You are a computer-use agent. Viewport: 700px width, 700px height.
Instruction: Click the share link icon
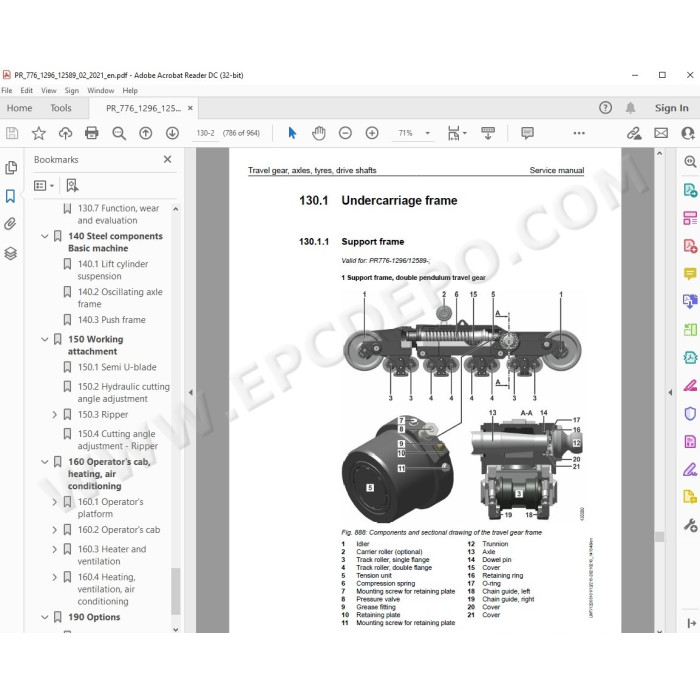click(x=634, y=133)
